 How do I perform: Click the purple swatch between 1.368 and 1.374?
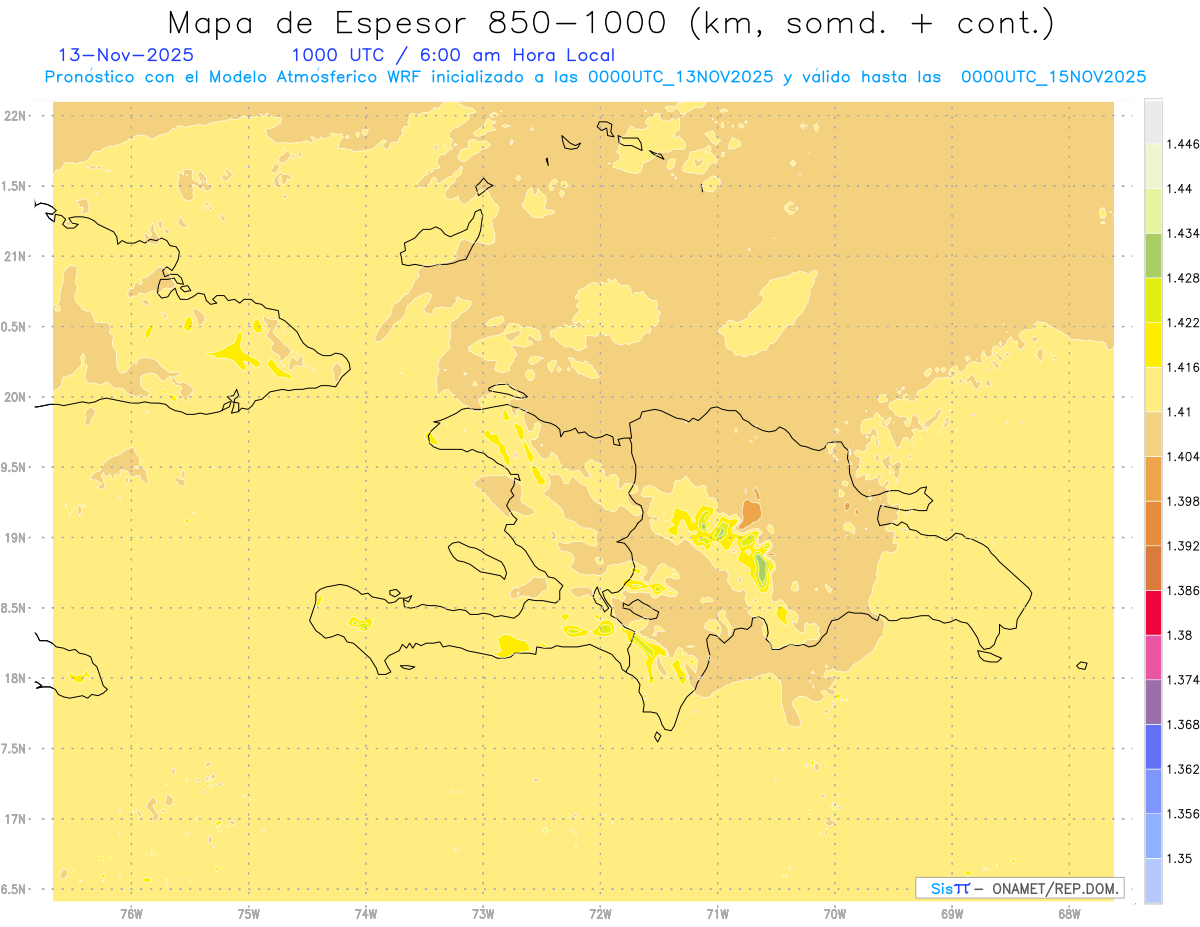(x=1153, y=702)
